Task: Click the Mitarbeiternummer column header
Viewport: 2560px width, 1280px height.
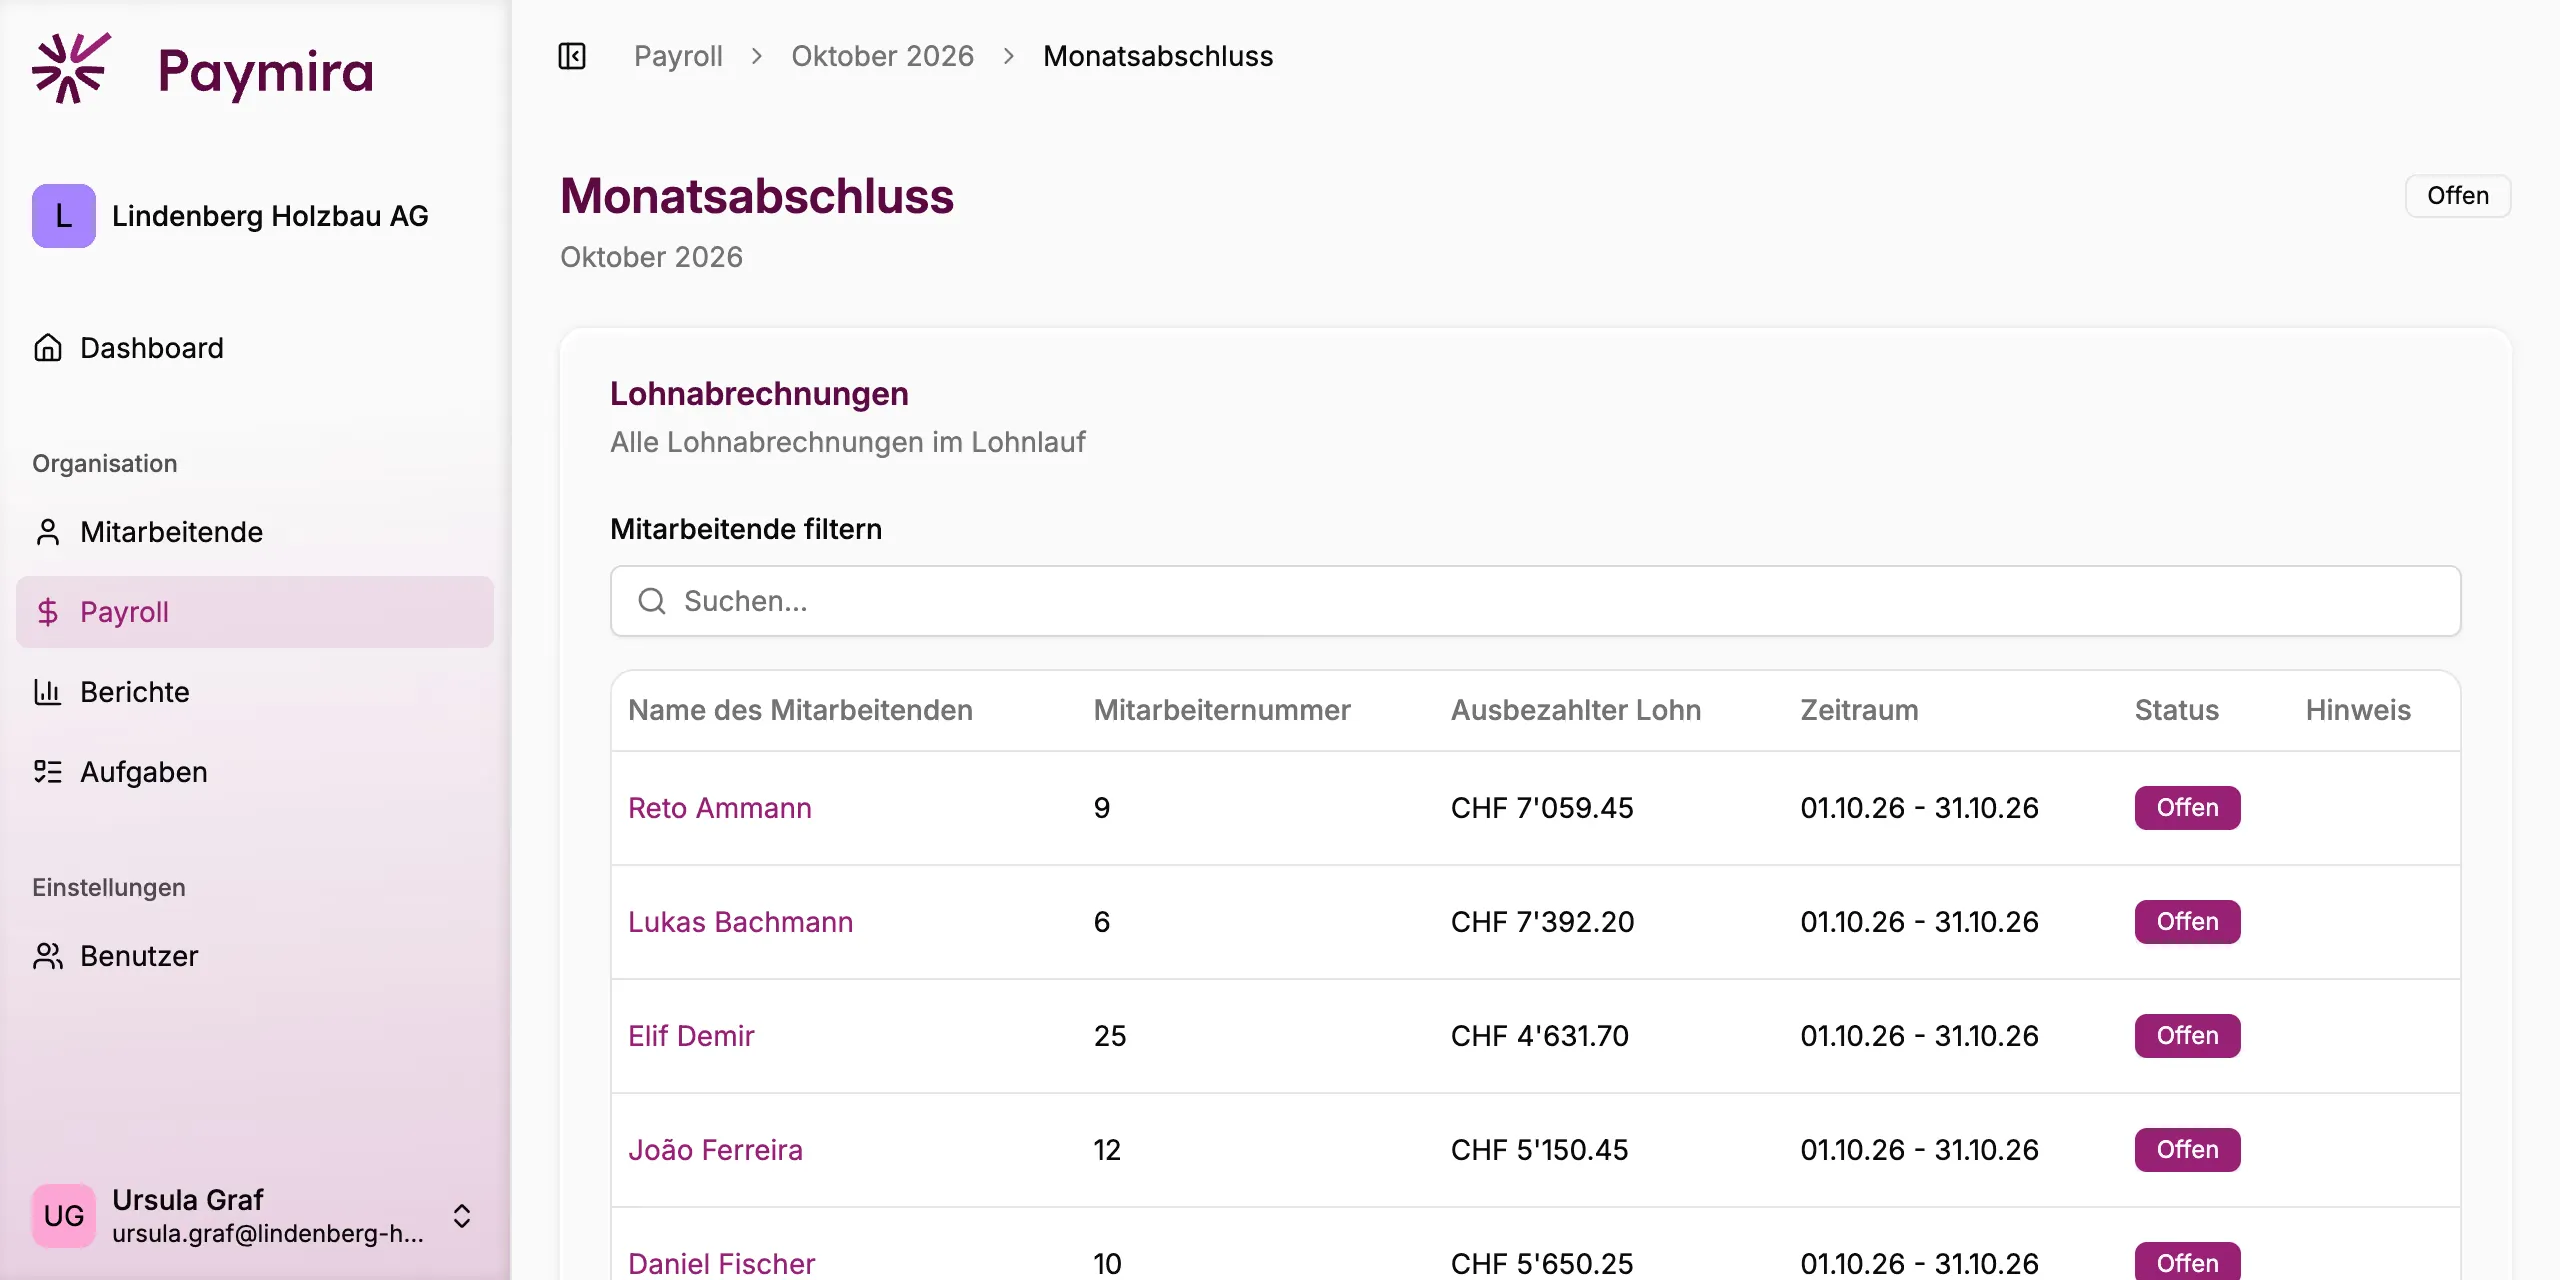Action: pos(1222,710)
